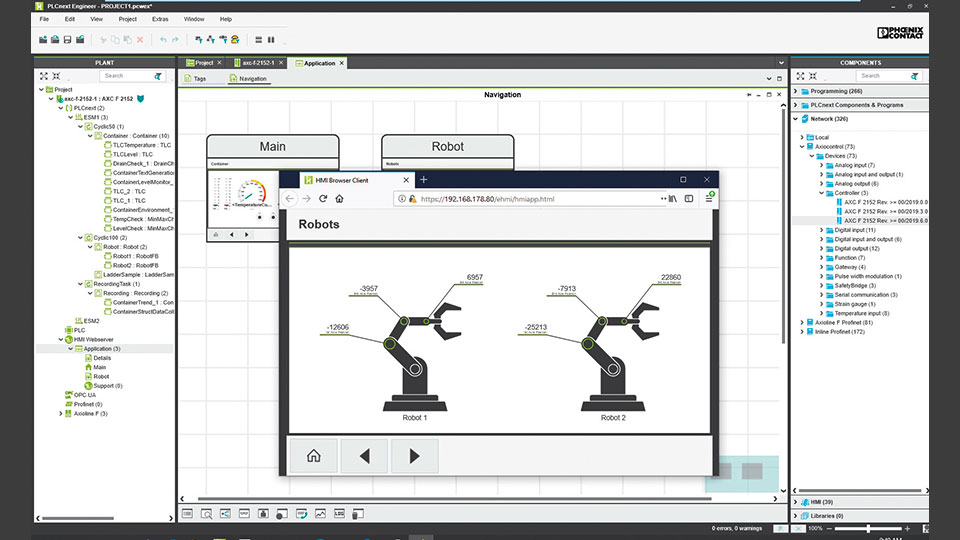Expand the Programming (266) section
Viewport: 960px width, 540px height.
tap(796, 91)
